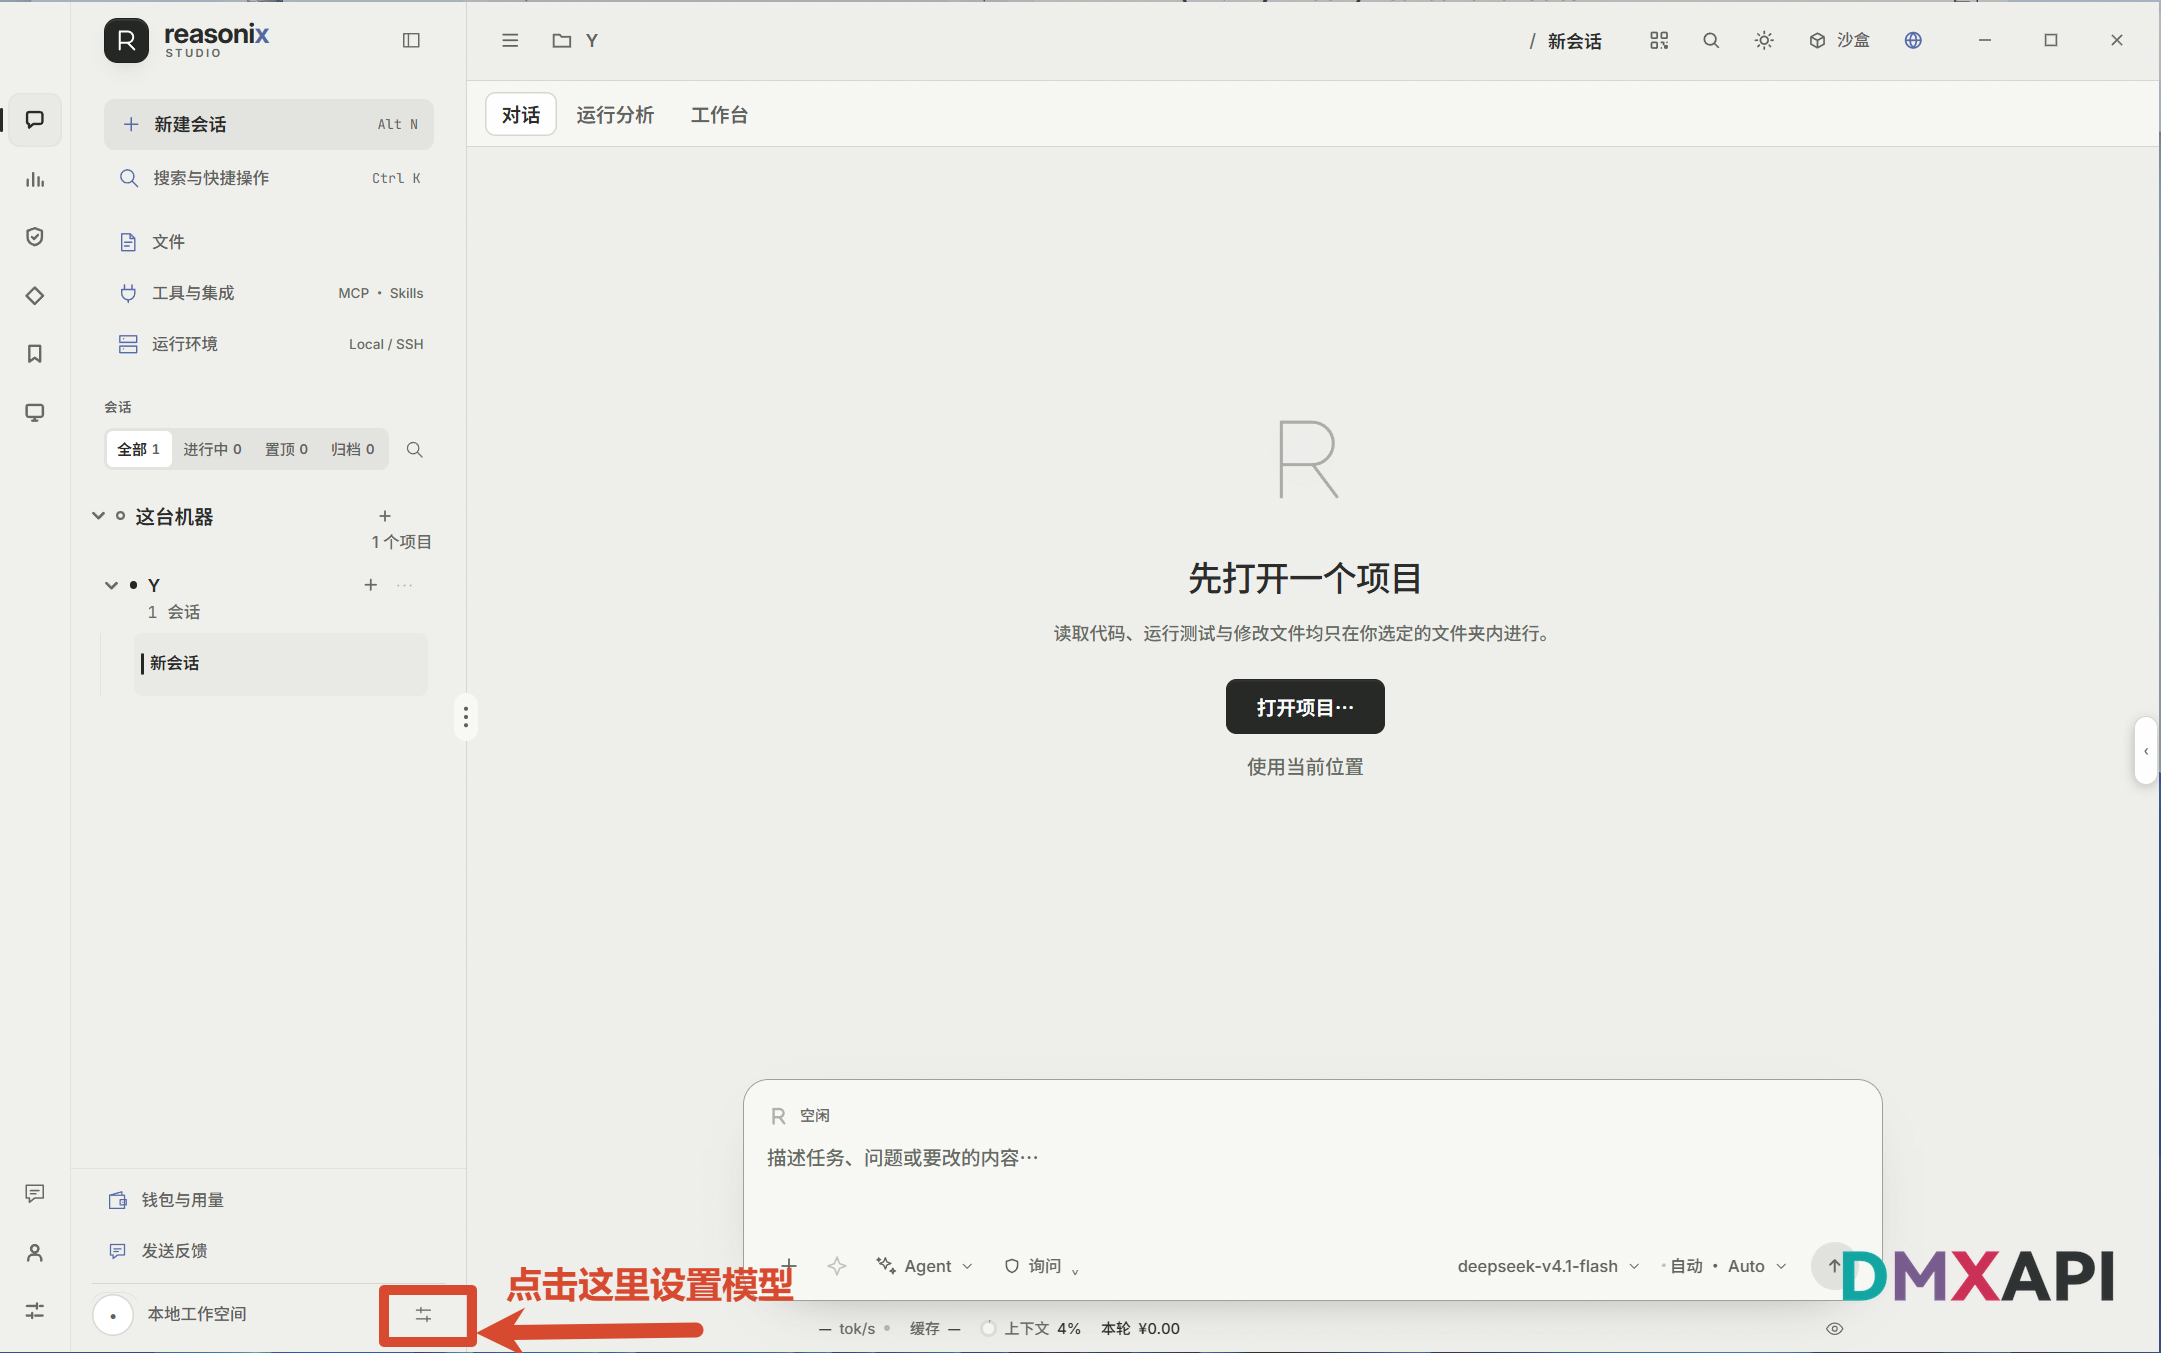
Task: Filter sessions by 归档 0
Action: tap(353, 450)
